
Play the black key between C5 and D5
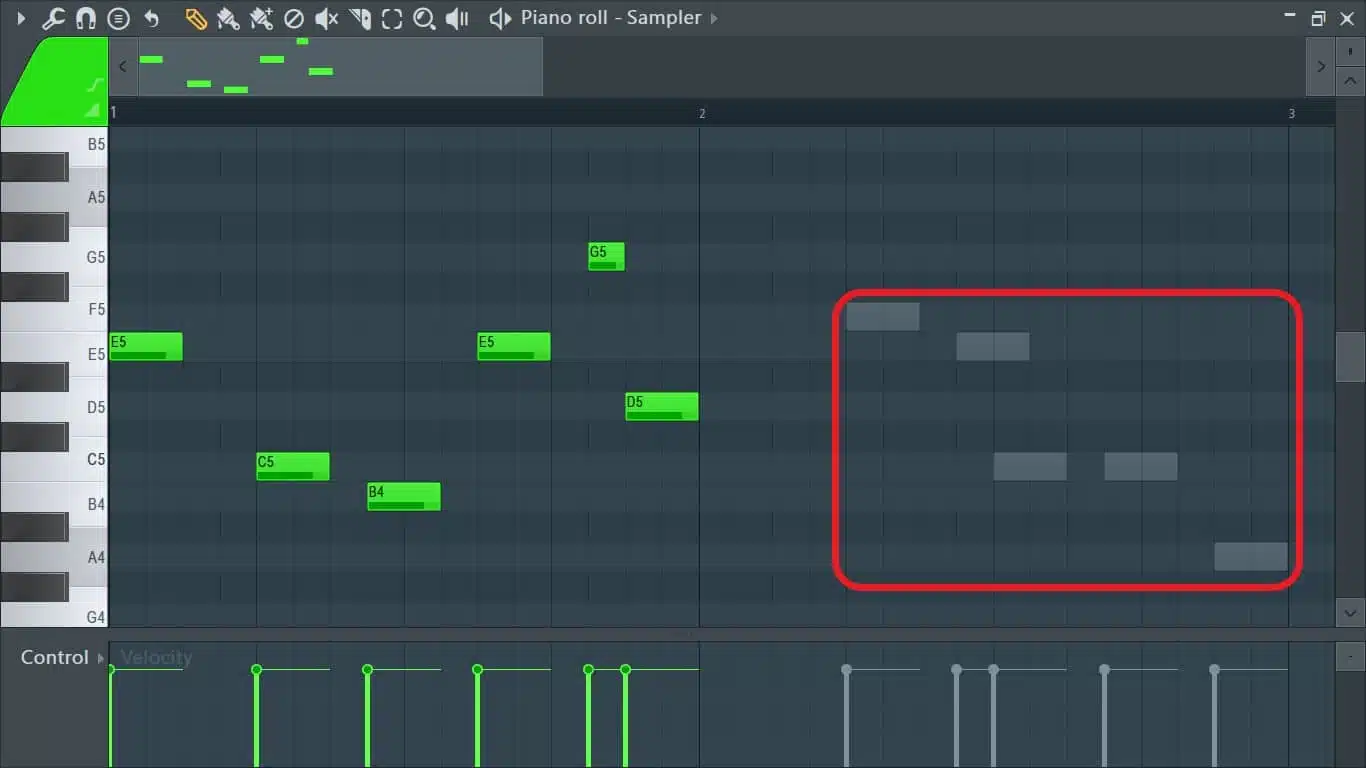click(34, 437)
